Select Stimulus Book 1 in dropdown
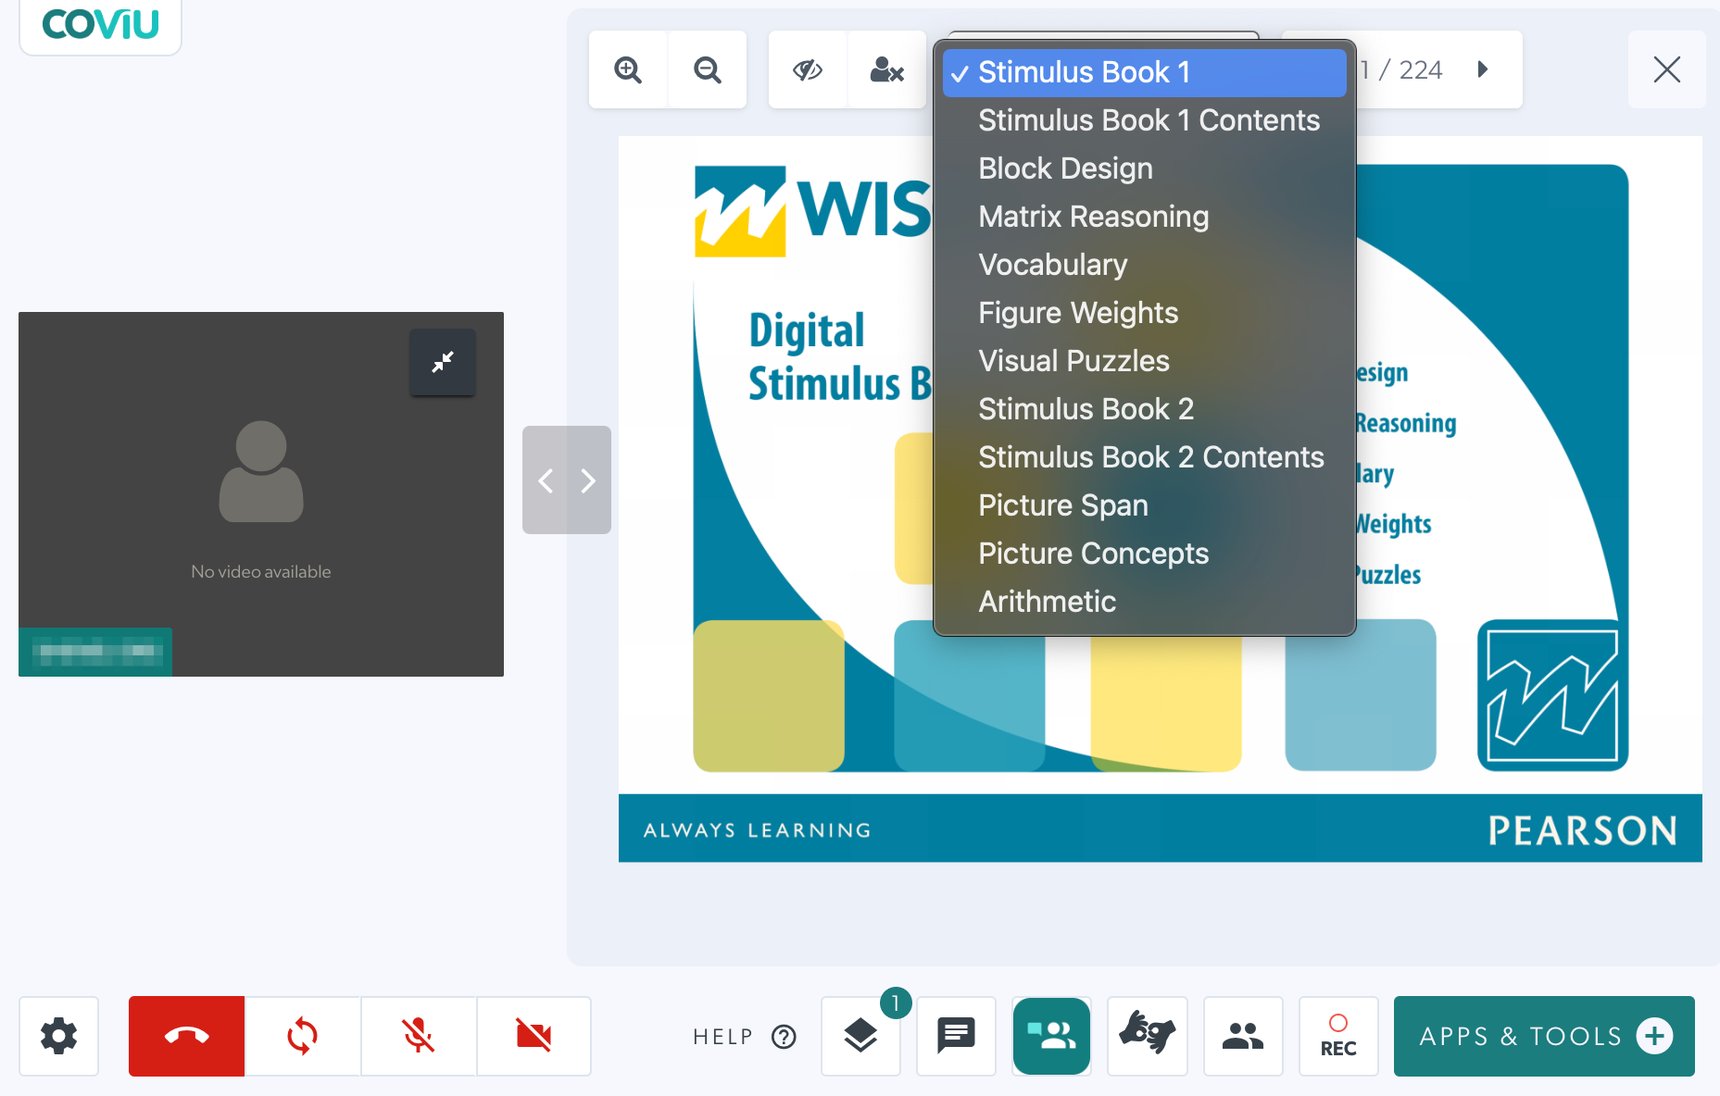 click(1144, 72)
